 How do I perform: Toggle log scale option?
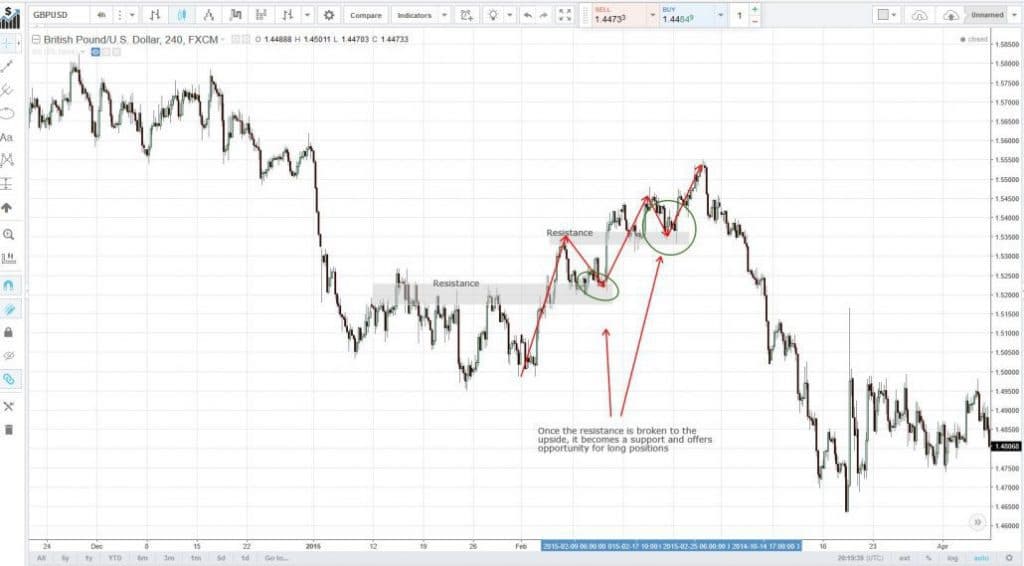pos(954,558)
